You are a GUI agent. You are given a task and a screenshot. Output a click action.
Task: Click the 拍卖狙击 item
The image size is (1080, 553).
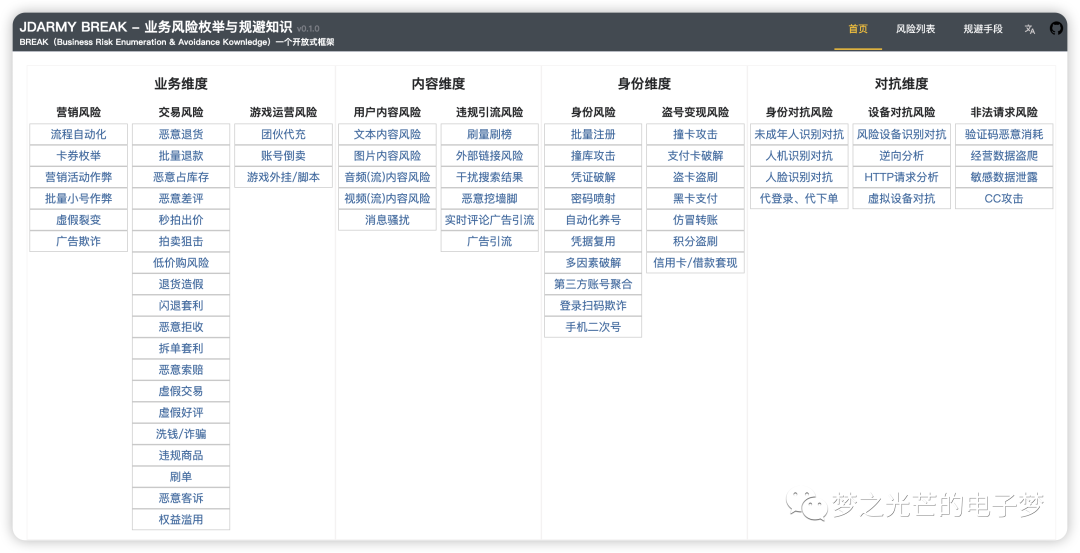point(180,241)
